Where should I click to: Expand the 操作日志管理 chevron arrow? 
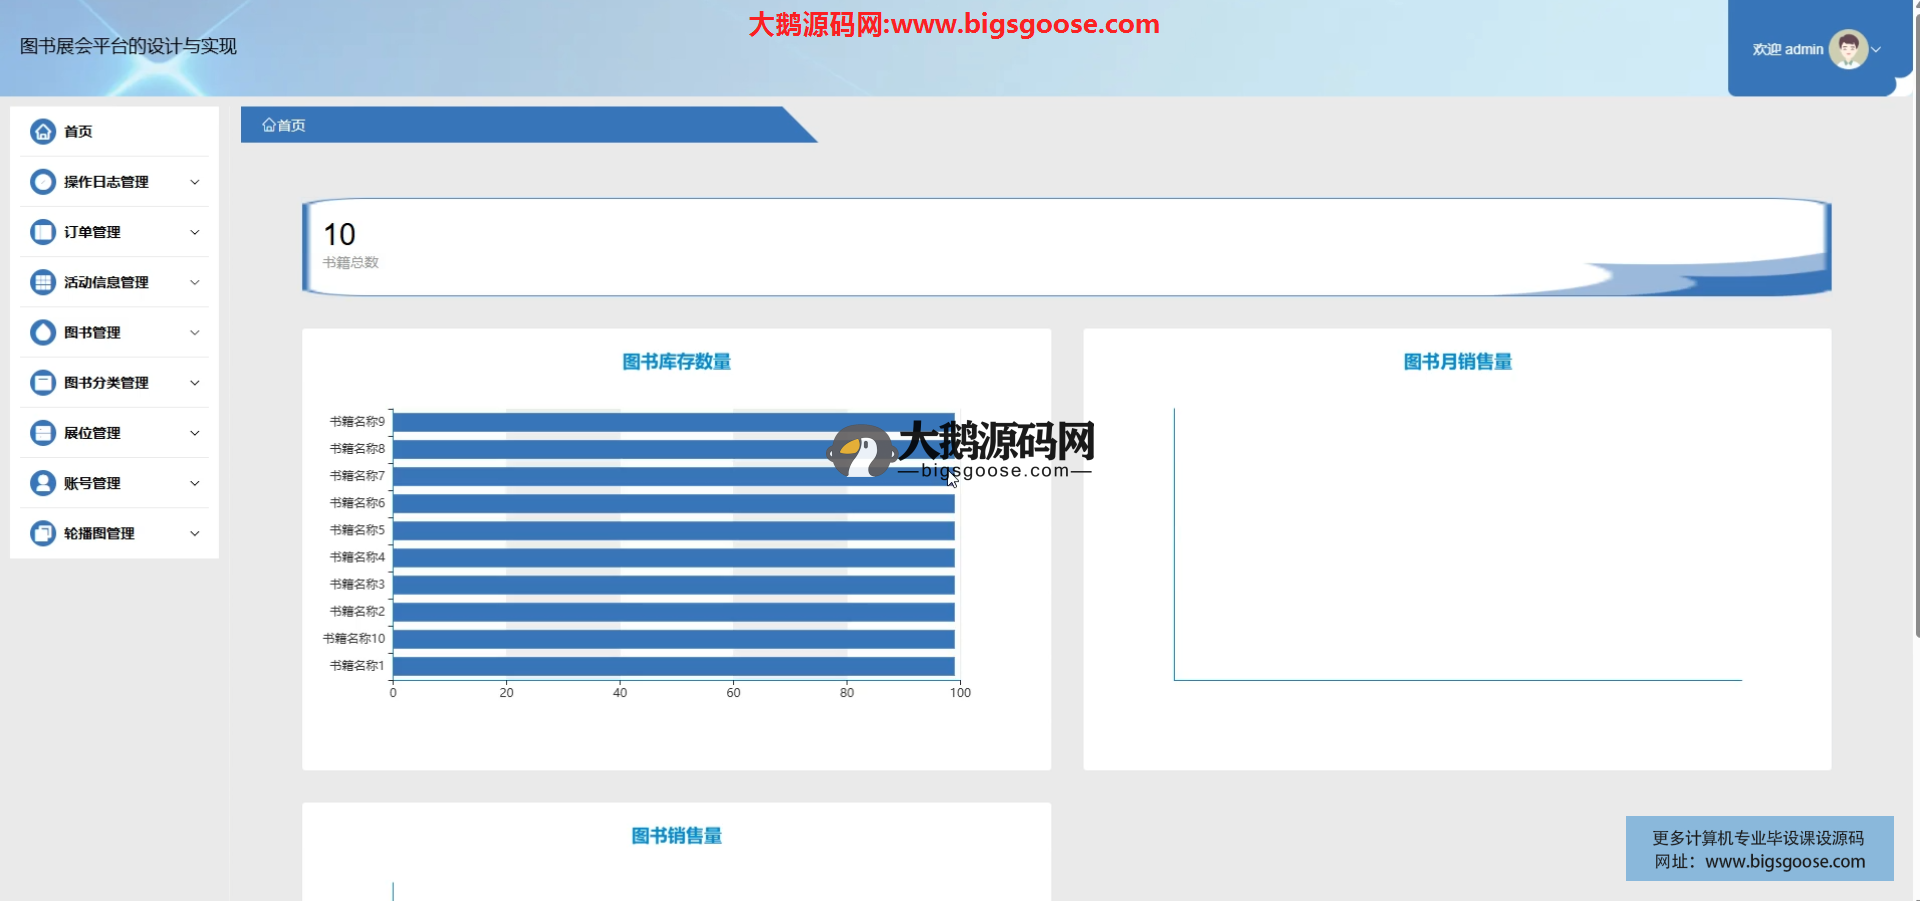coord(195,182)
